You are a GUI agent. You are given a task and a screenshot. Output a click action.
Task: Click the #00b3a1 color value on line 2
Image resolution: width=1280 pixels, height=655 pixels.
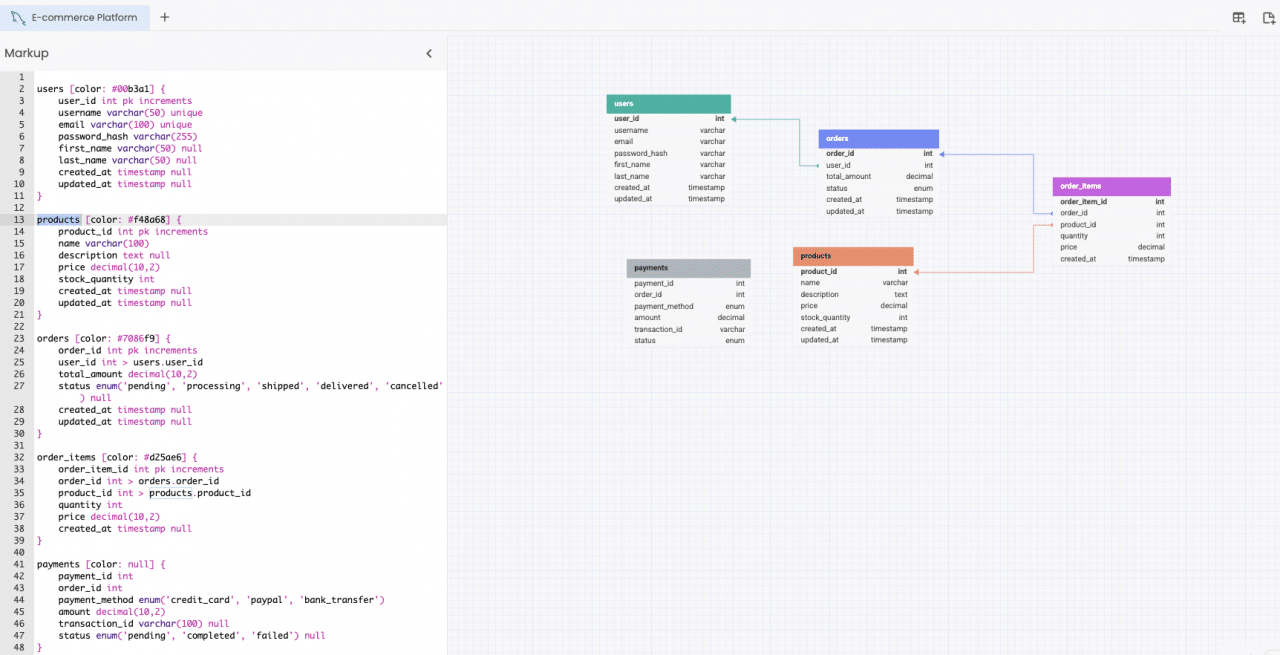point(133,88)
